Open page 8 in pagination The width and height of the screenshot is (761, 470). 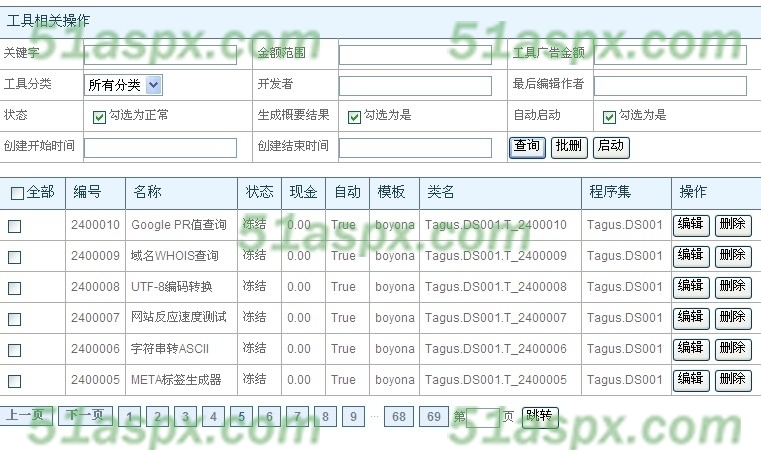(325, 417)
